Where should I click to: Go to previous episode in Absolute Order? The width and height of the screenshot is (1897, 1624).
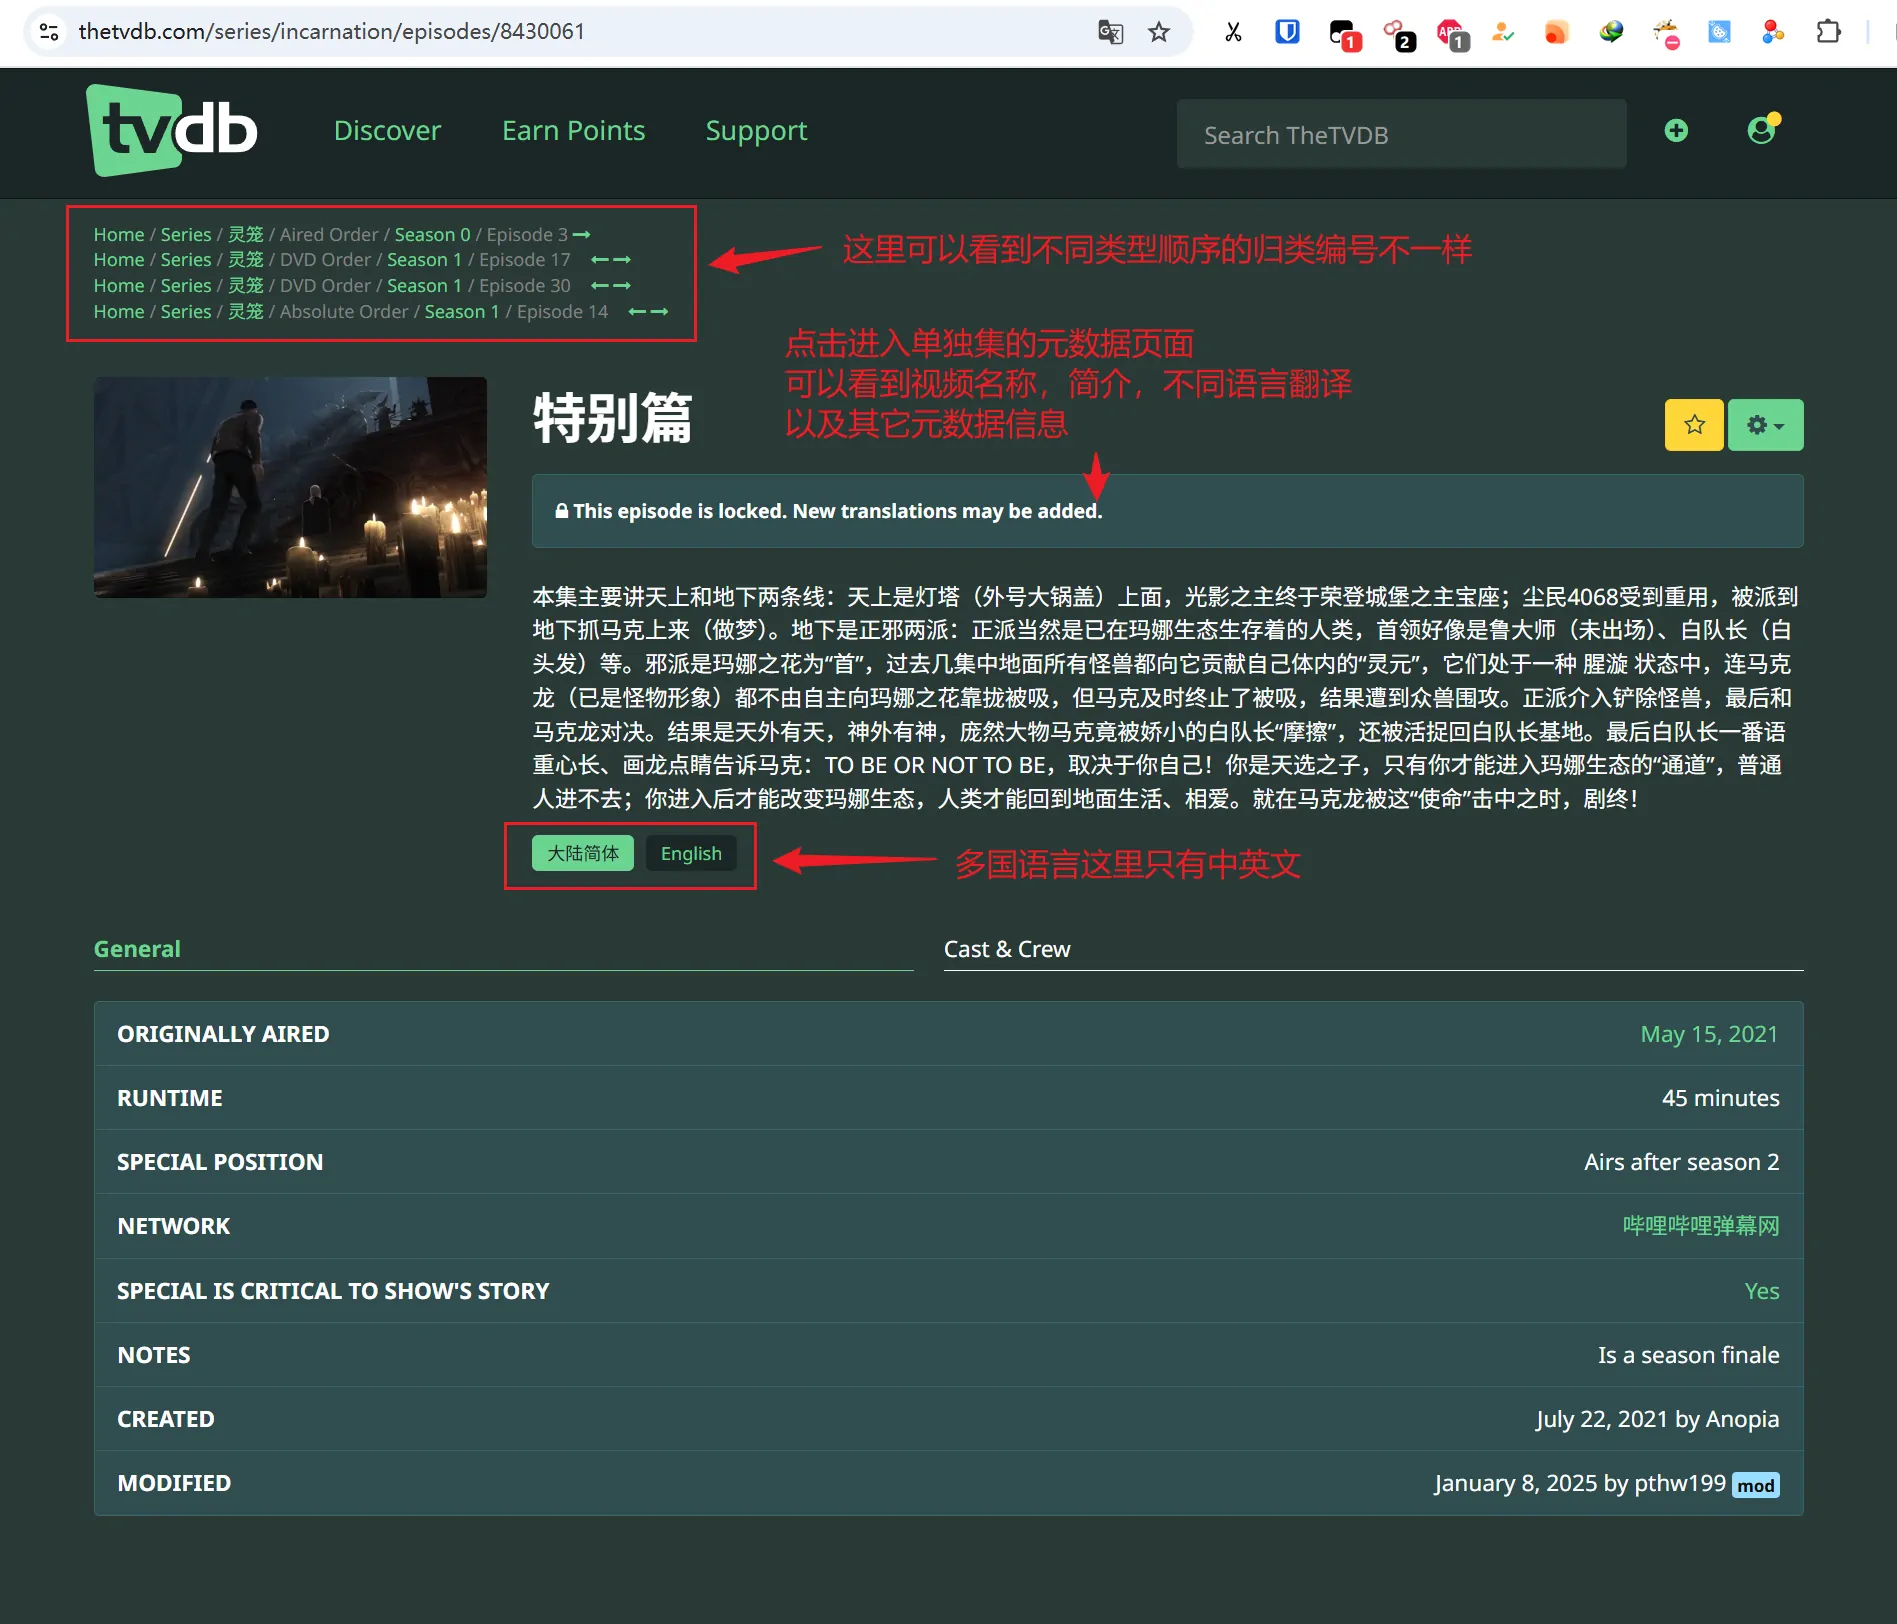pyautogui.click(x=636, y=312)
